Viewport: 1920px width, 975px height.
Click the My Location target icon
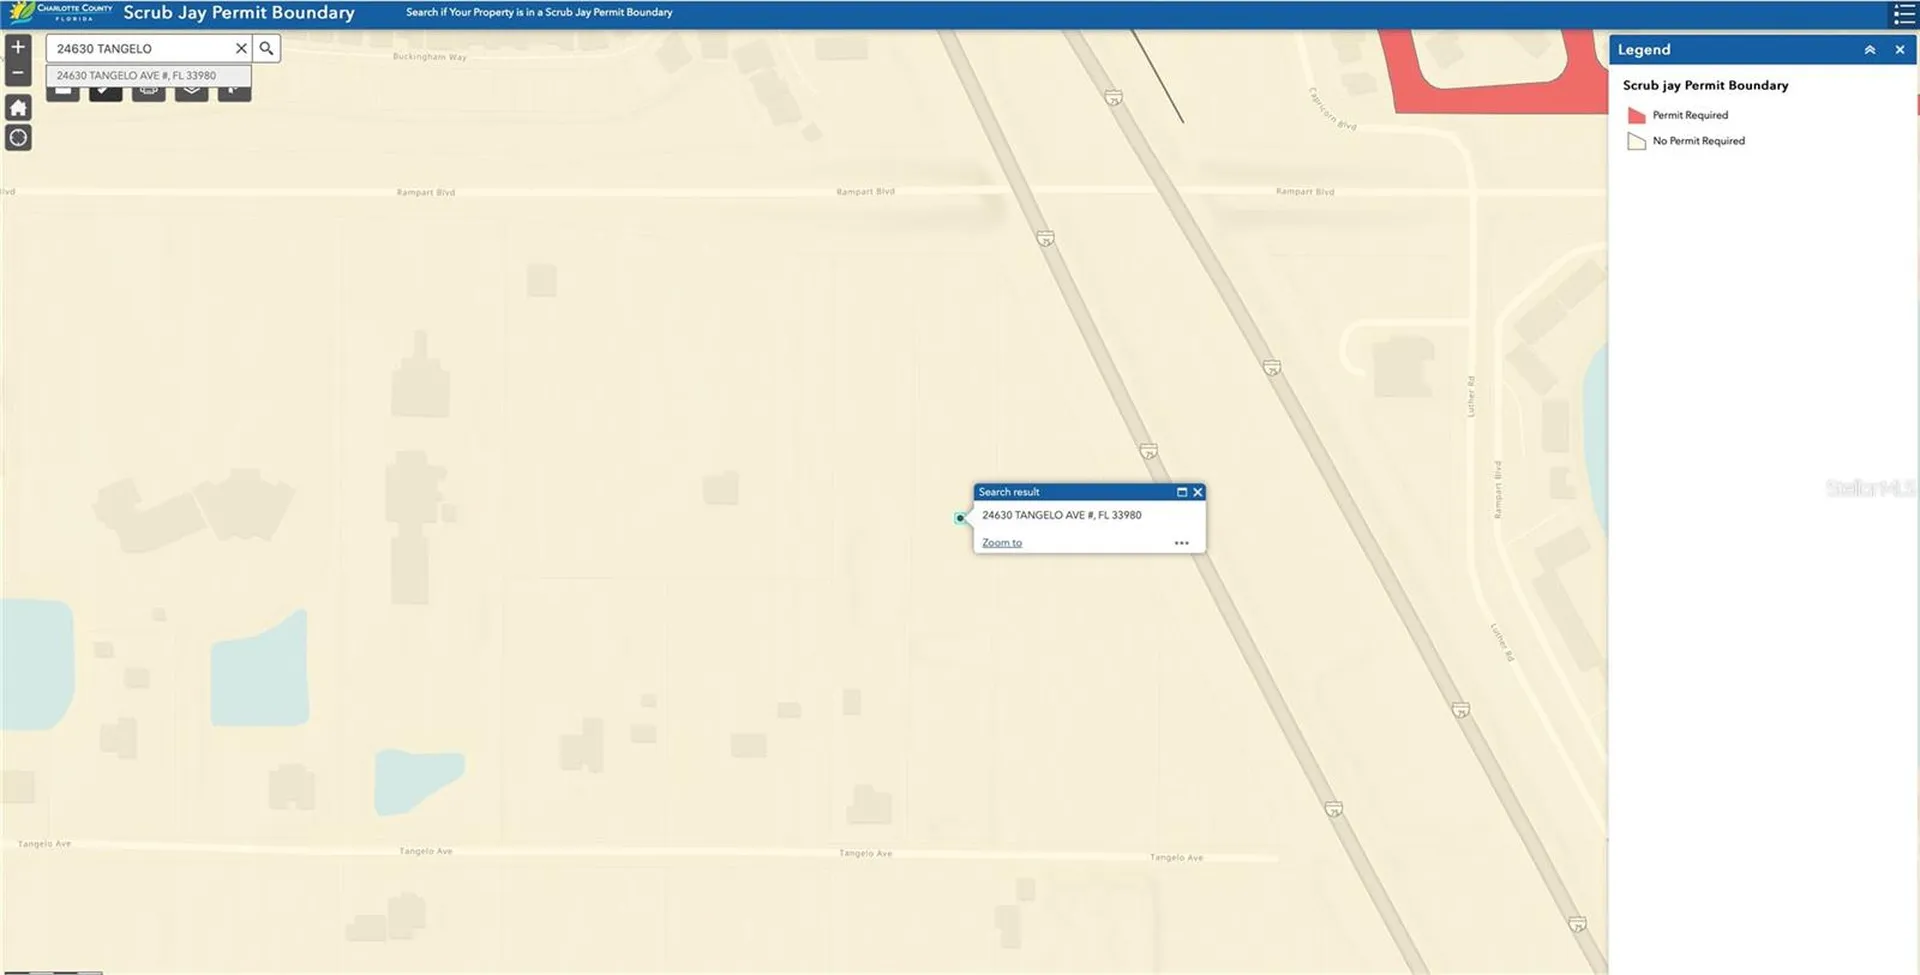click(x=18, y=137)
